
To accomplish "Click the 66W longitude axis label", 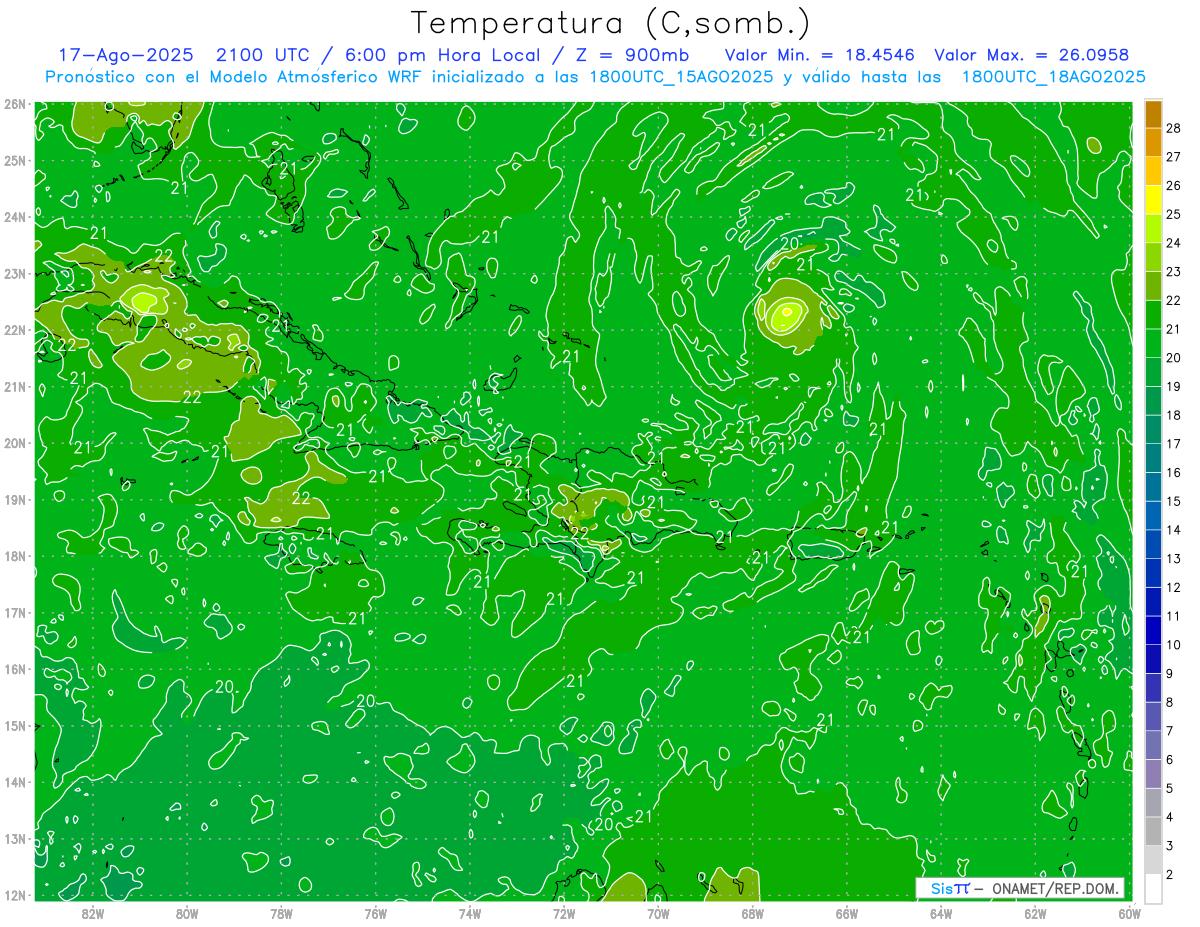I will coord(847,913).
